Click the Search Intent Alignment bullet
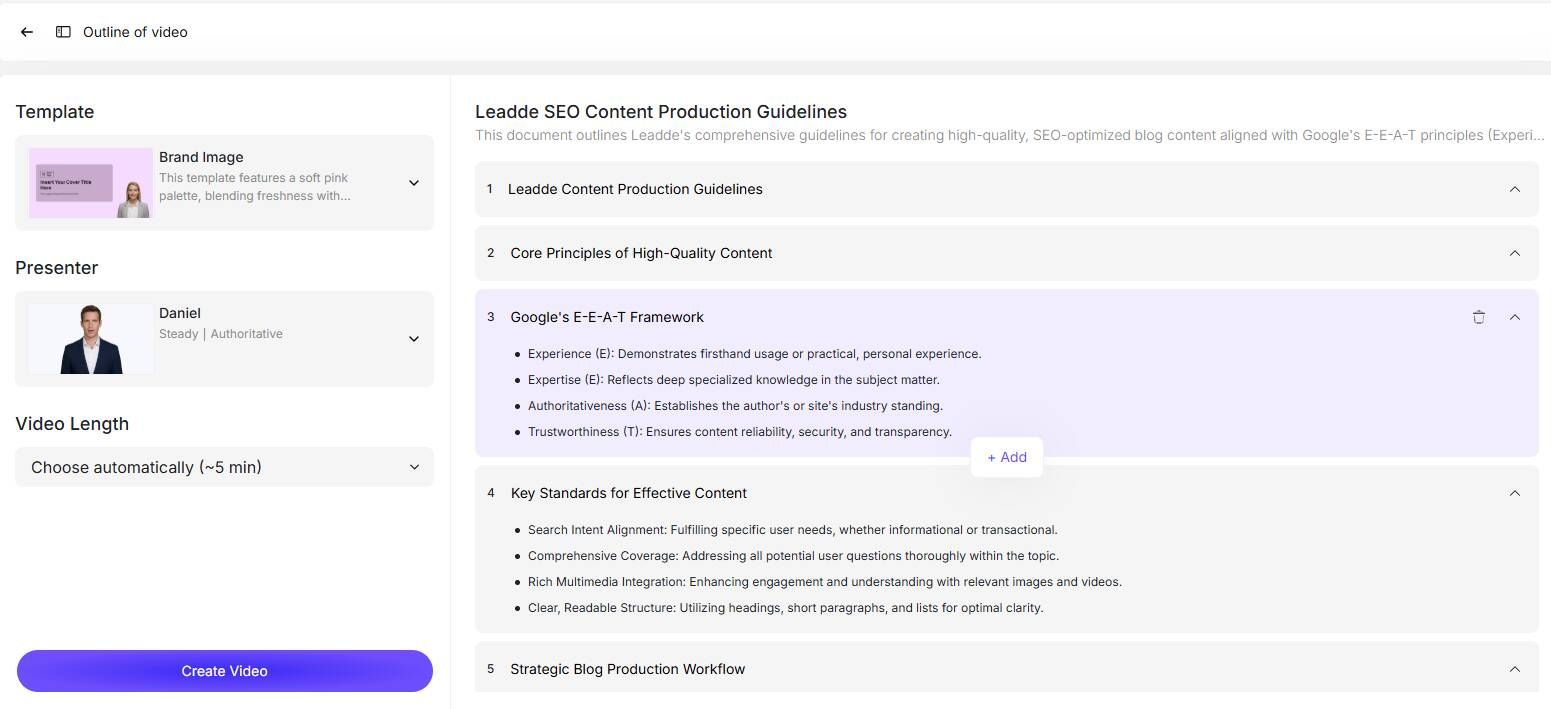This screenshot has height=709, width=1551. [x=792, y=530]
